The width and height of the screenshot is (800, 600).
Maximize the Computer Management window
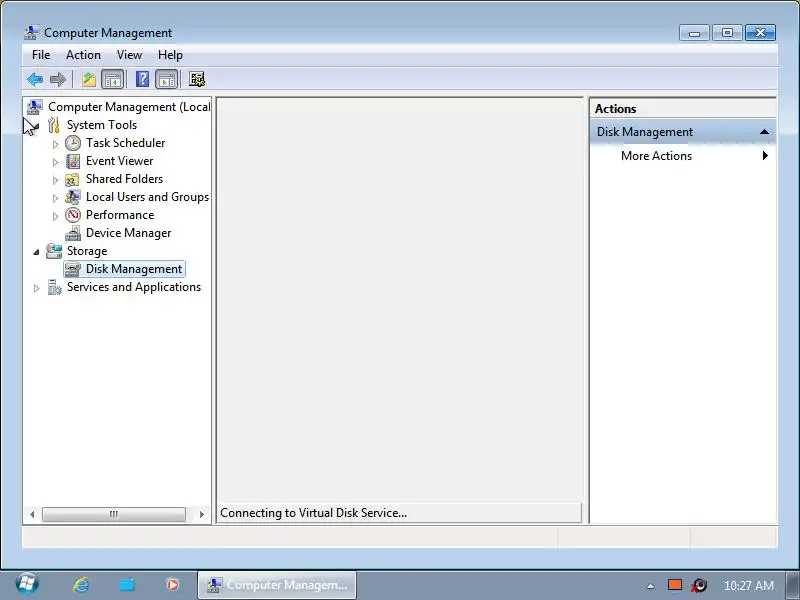(x=727, y=33)
